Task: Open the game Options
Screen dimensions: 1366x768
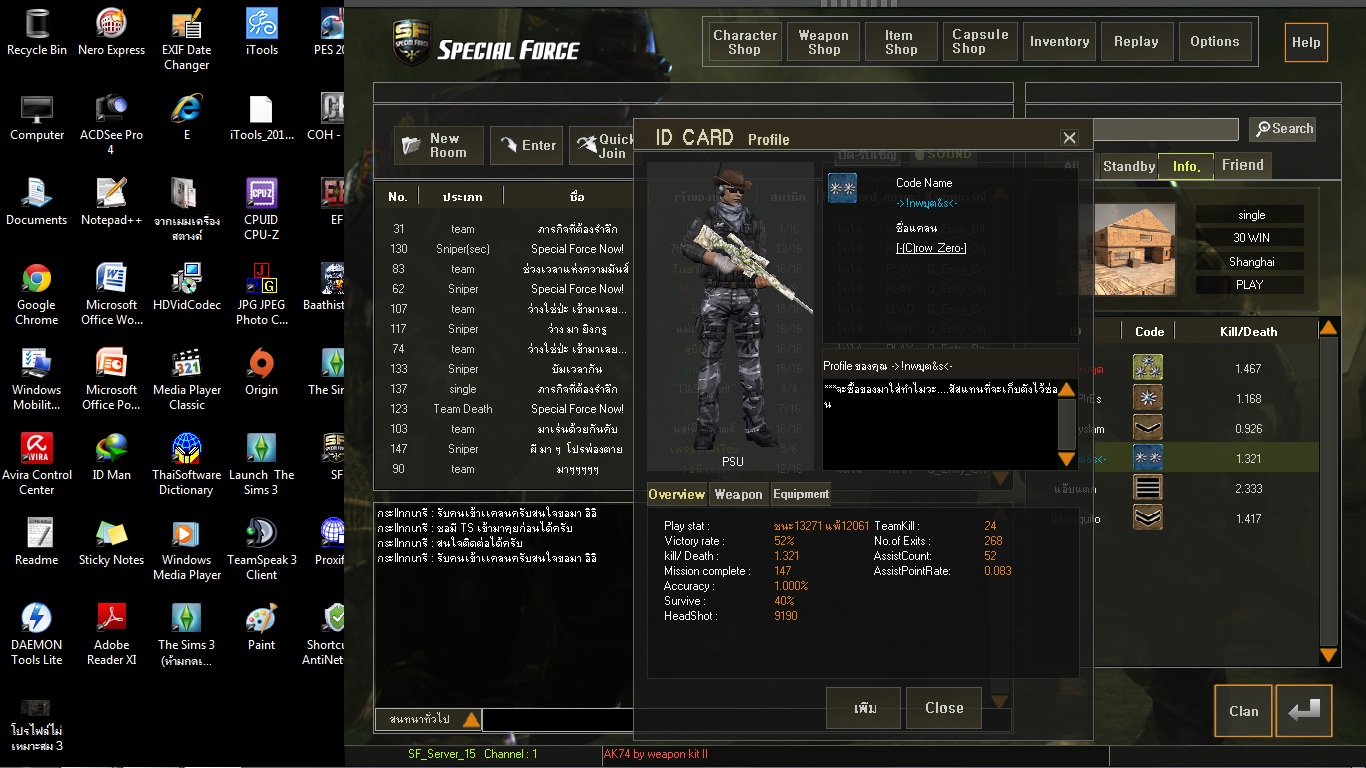Action: point(1214,42)
